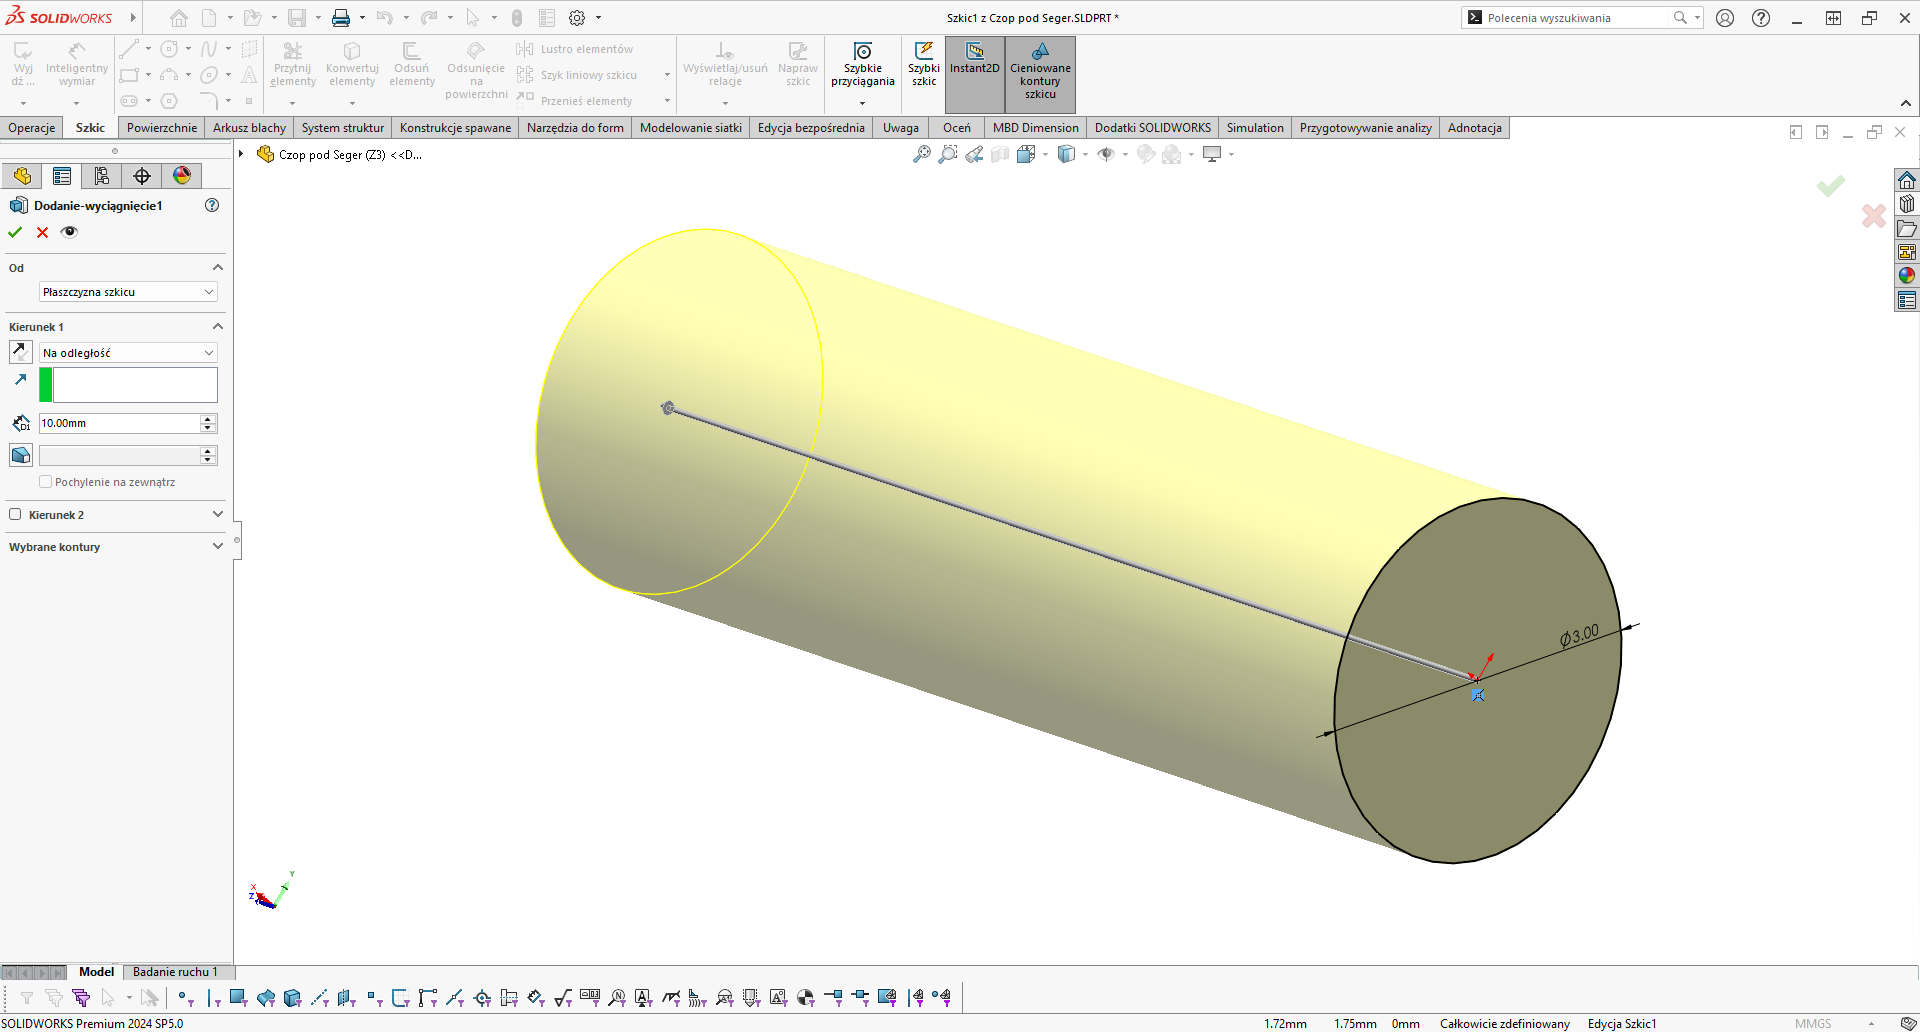Click the Polecenia wyszukiwania search box

1575,18
